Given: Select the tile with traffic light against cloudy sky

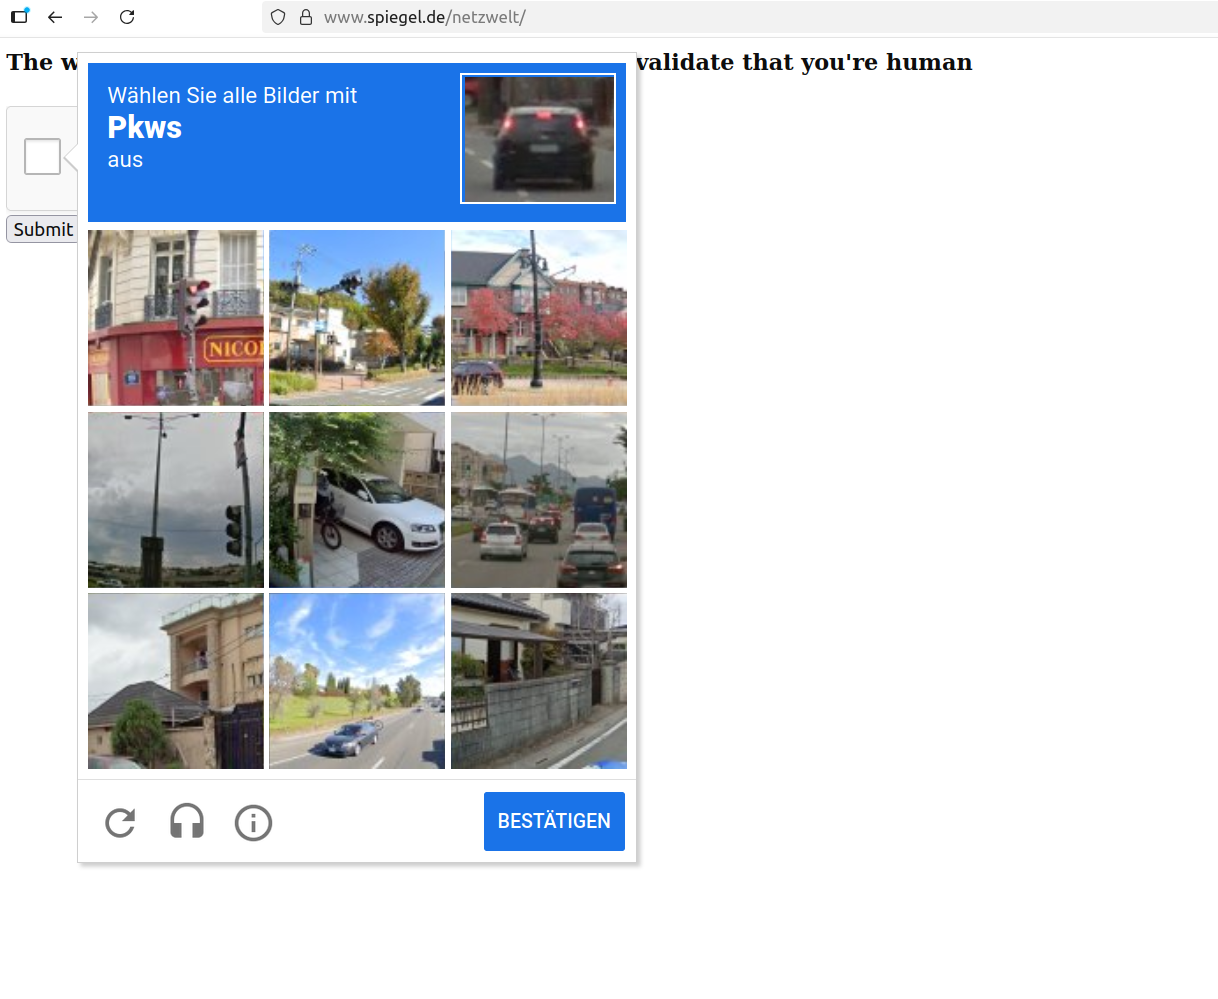Looking at the screenshot, I should tap(176, 500).
